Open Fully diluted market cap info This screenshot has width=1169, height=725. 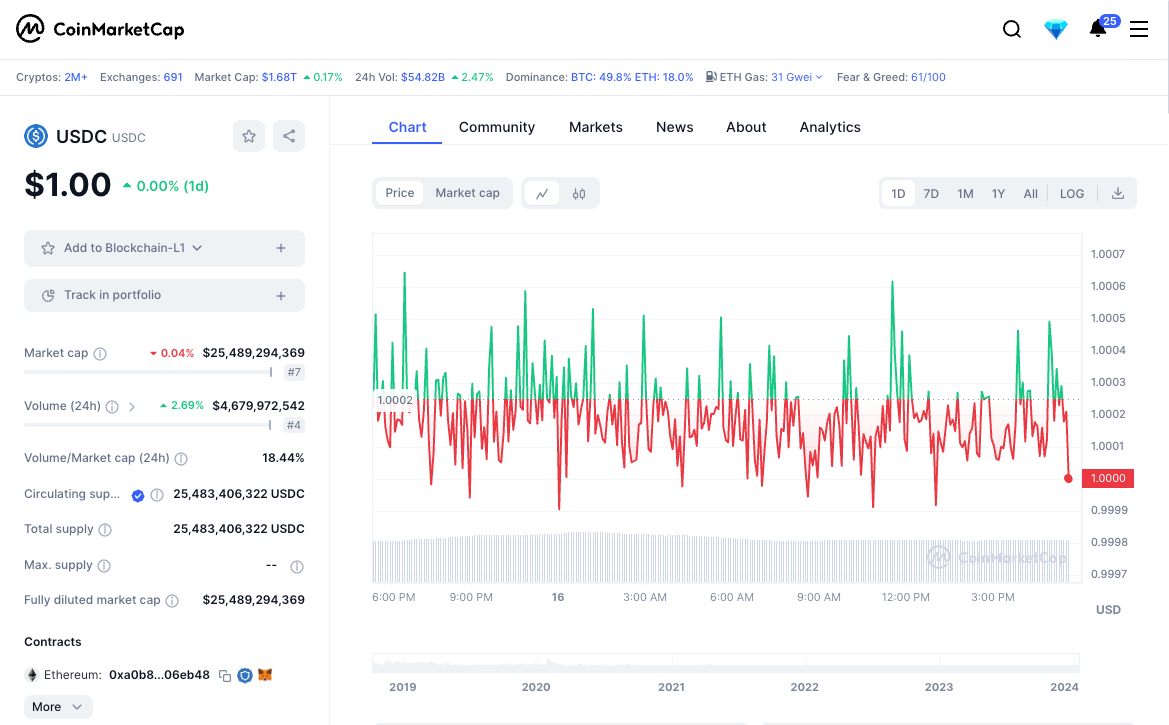(172, 600)
